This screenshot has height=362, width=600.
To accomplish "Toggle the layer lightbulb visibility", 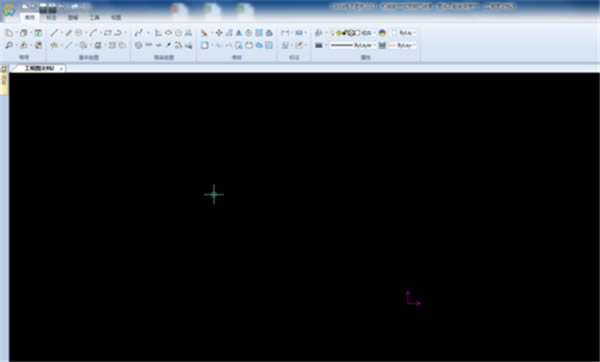I will tap(333, 33).
